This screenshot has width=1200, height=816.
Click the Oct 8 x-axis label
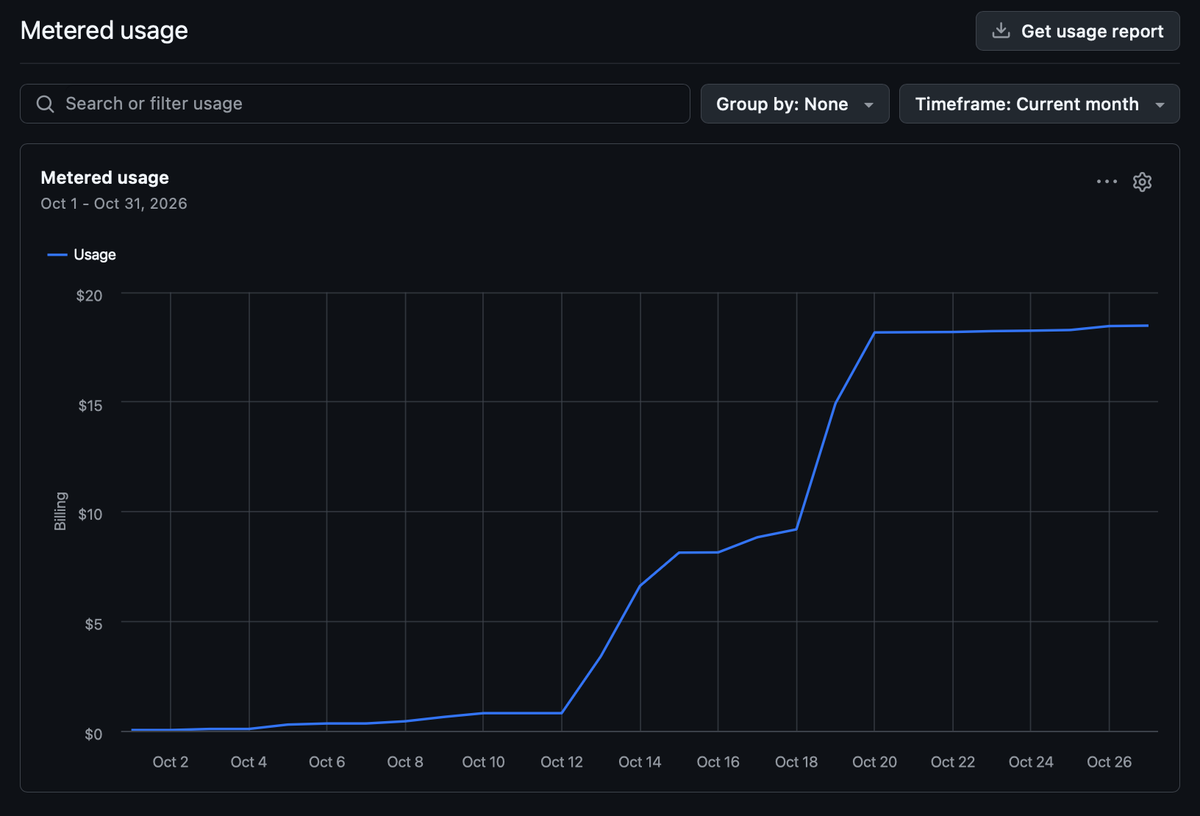point(405,762)
